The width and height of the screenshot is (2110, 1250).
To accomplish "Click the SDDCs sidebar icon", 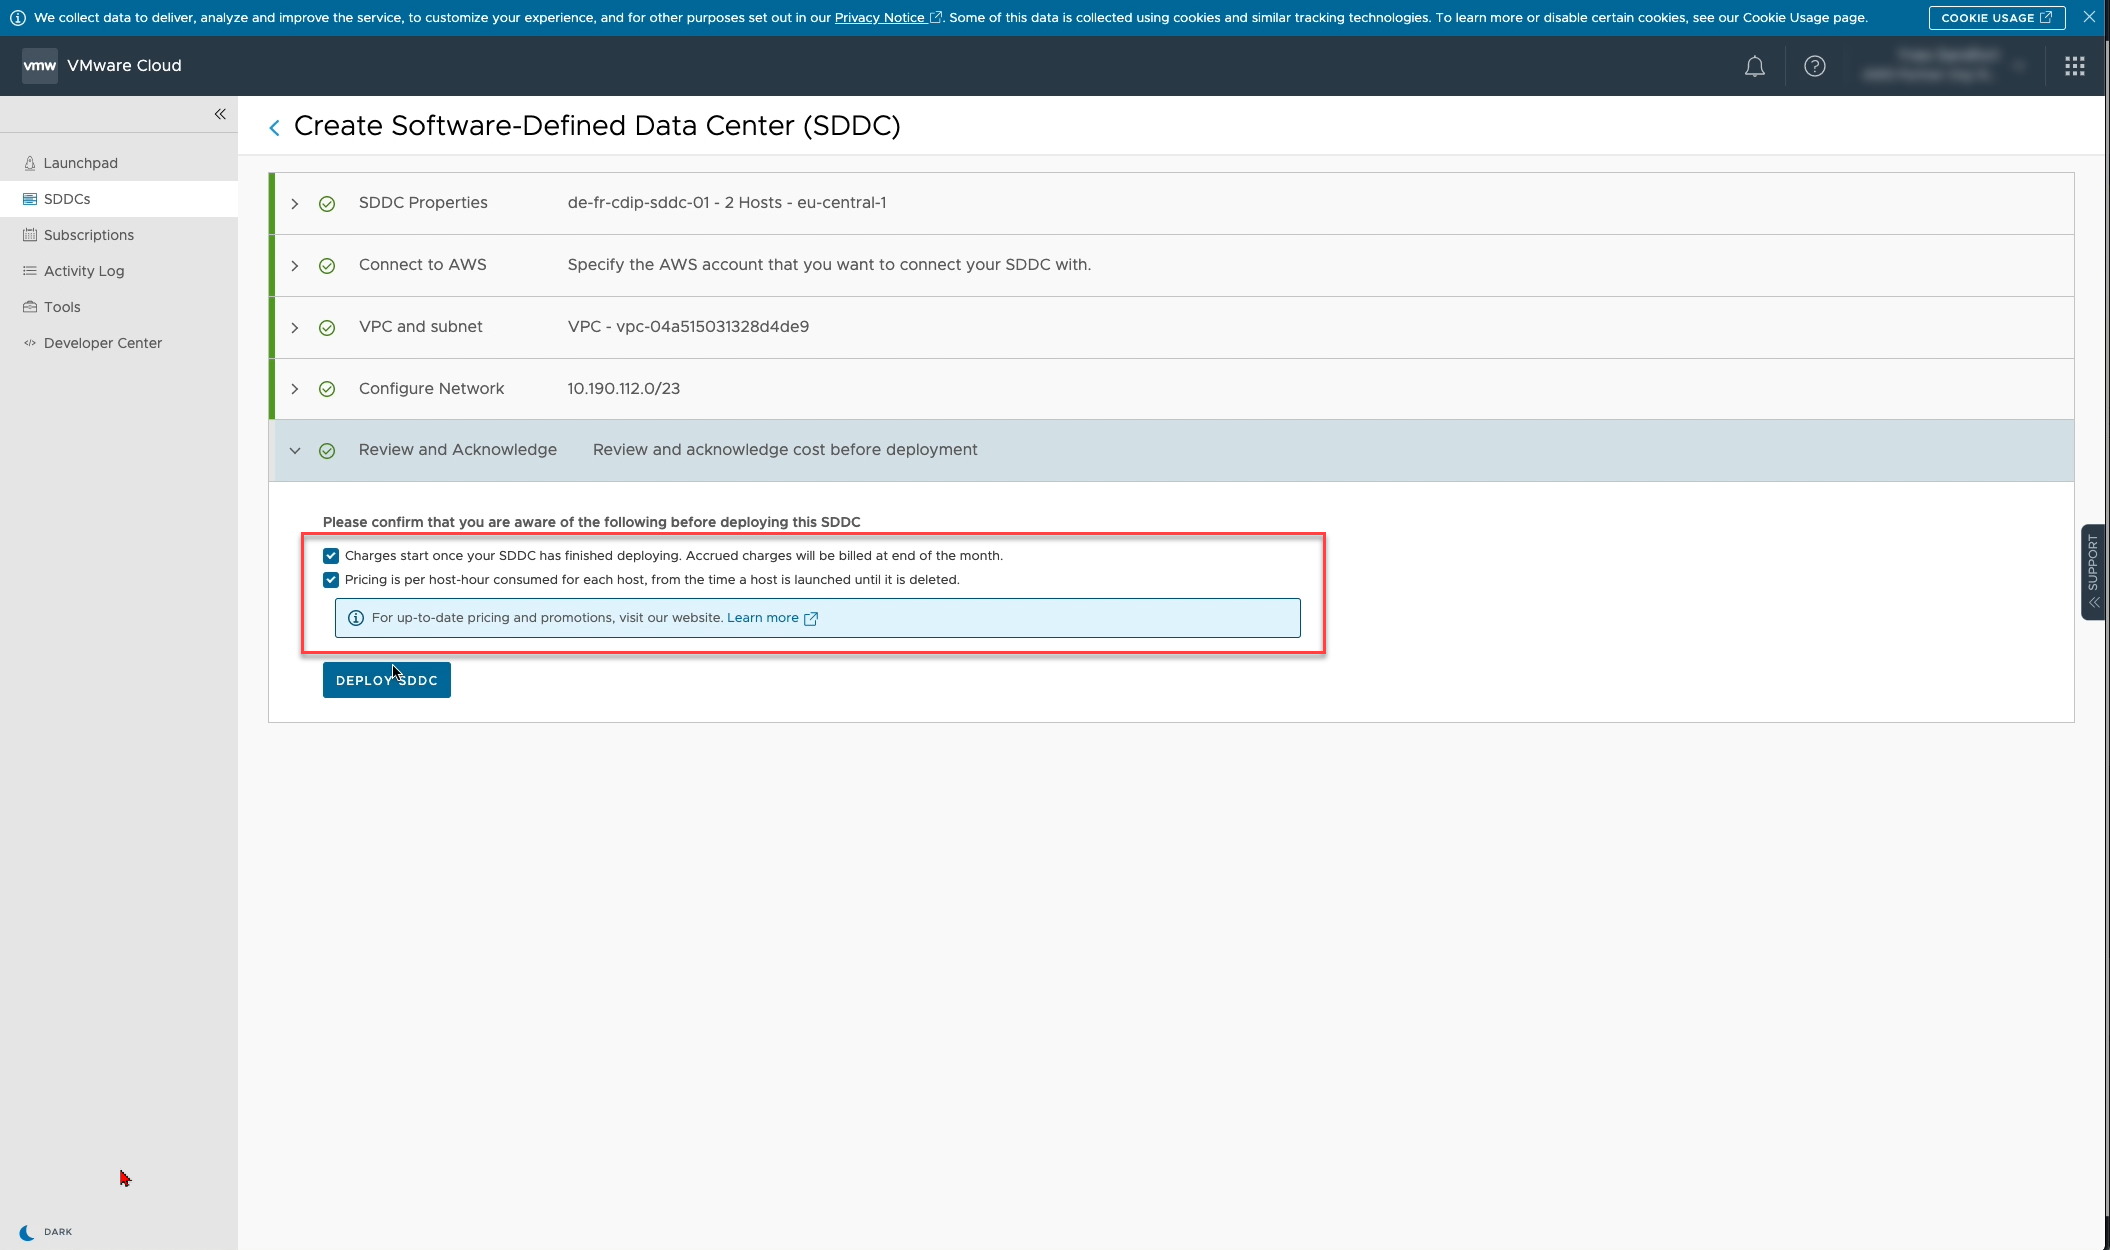I will pyautogui.click(x=30, y=199).
